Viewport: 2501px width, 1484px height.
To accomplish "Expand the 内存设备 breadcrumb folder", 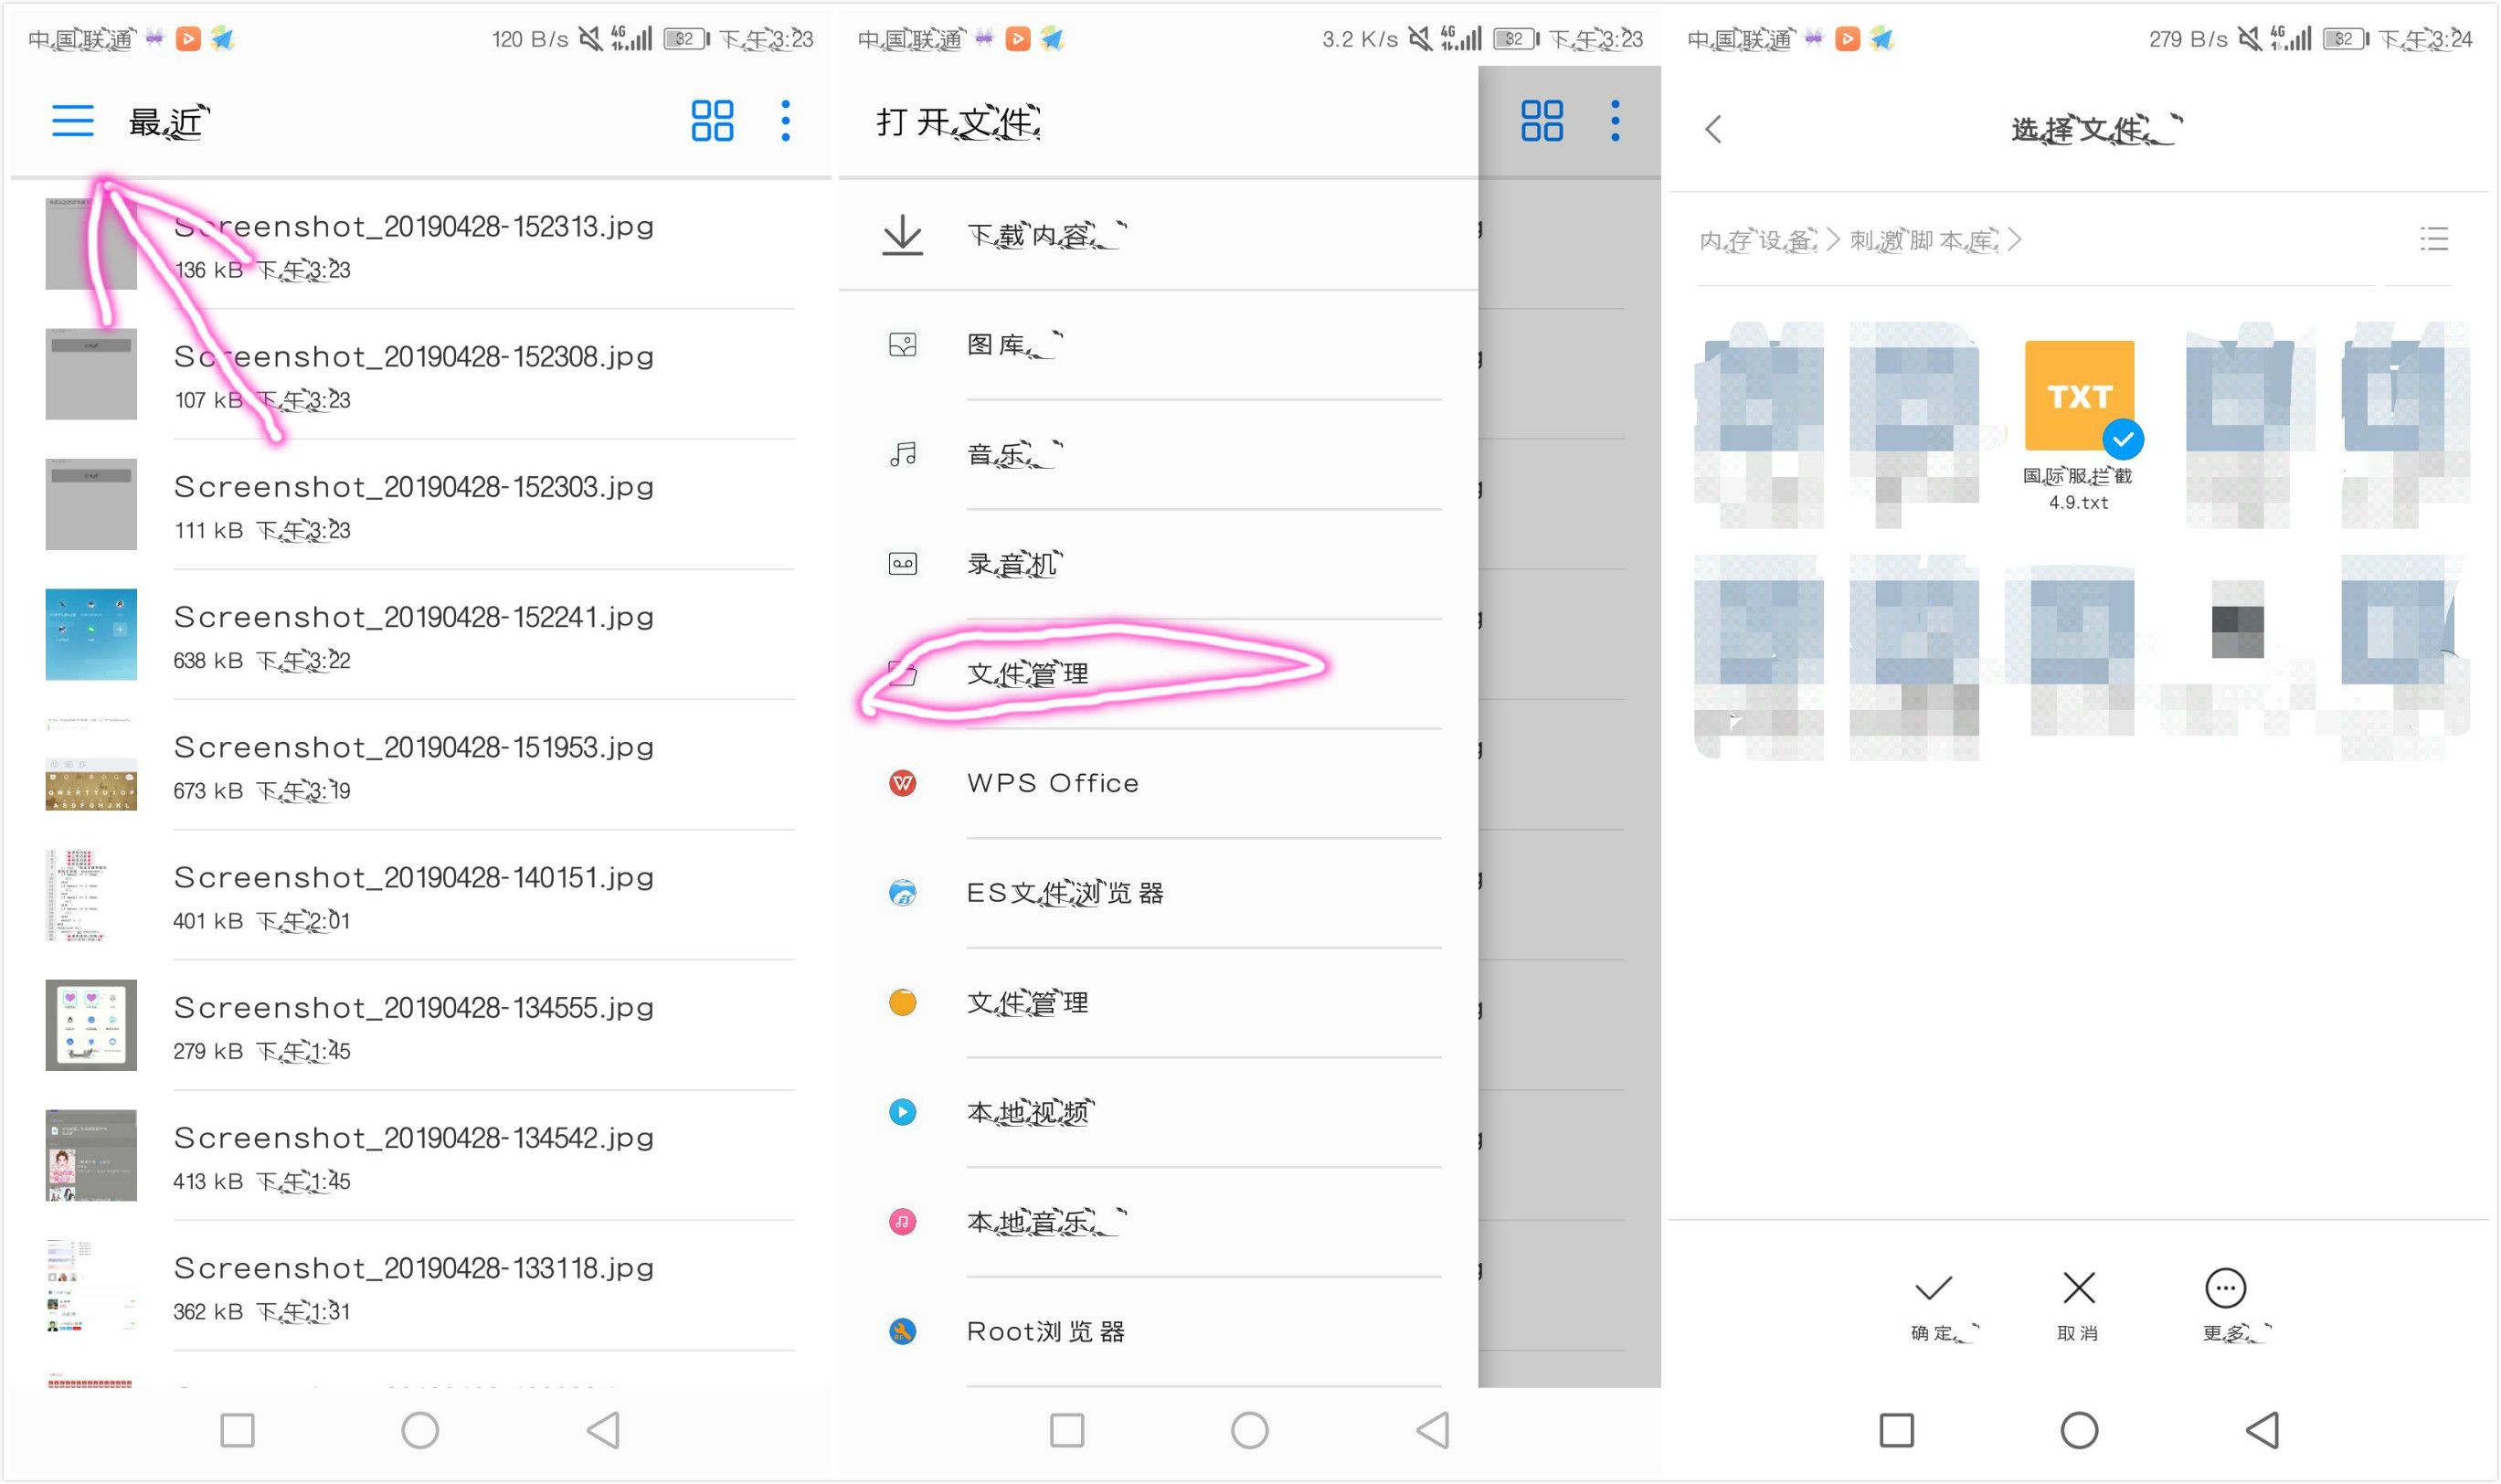I will point(1757,240).
